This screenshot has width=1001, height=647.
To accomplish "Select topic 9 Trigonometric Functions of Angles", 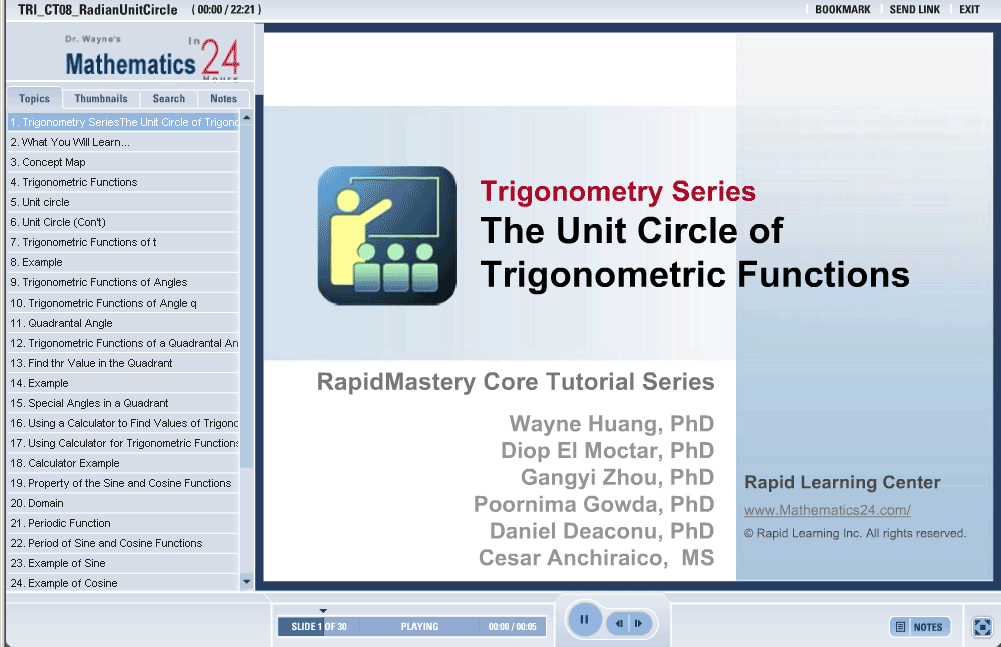I will tap(123, 282).
